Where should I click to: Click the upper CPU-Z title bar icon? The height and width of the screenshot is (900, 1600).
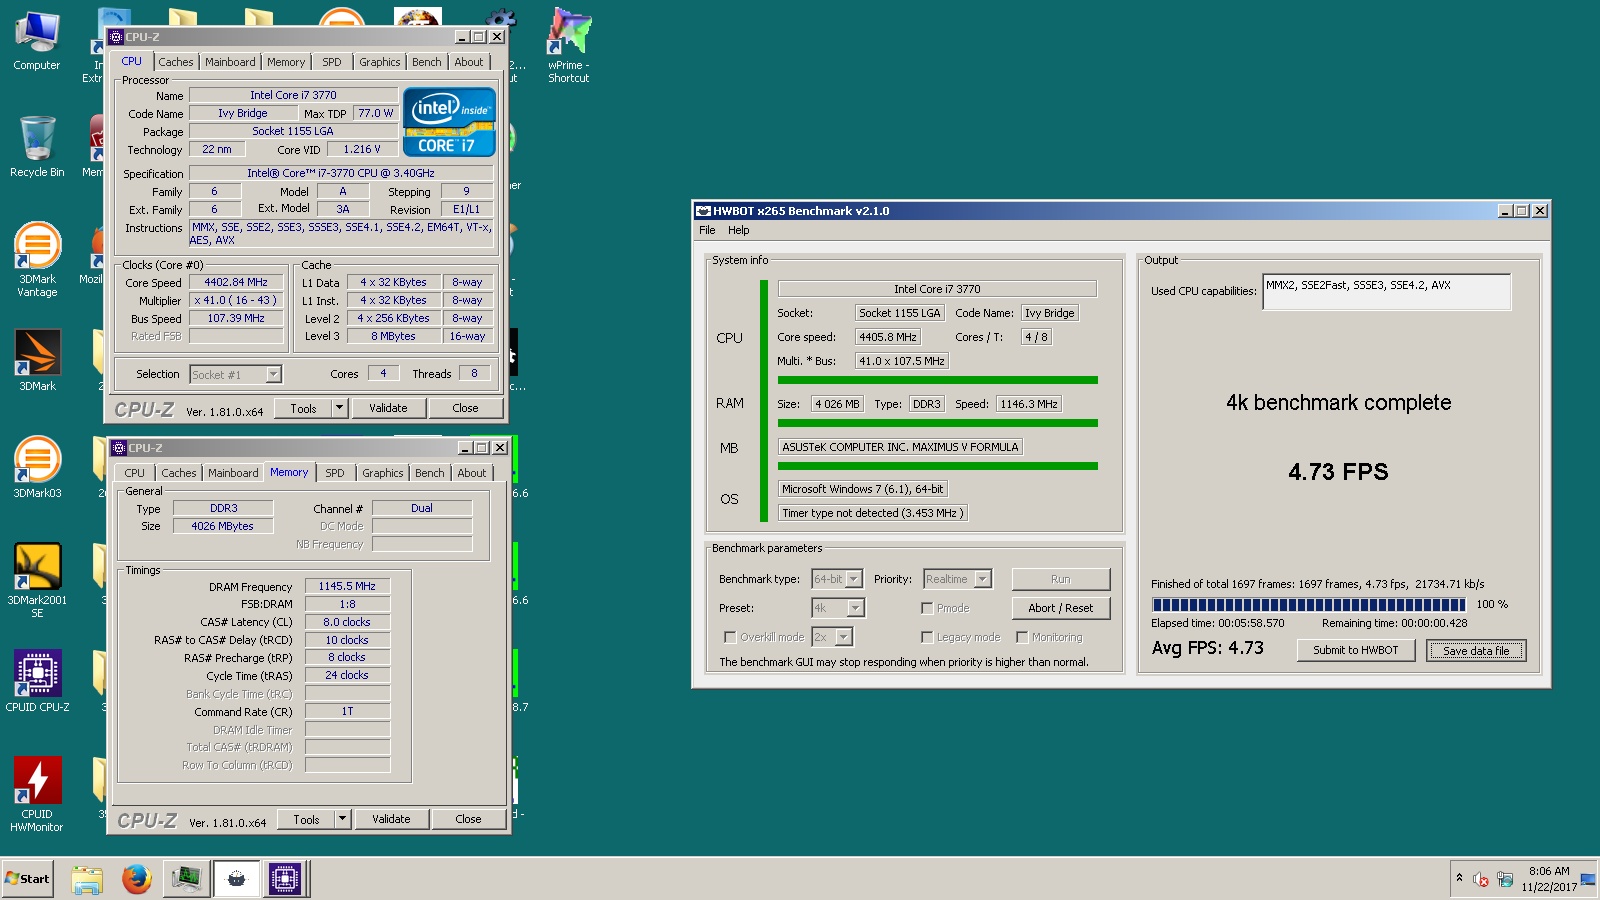(116, 37)
